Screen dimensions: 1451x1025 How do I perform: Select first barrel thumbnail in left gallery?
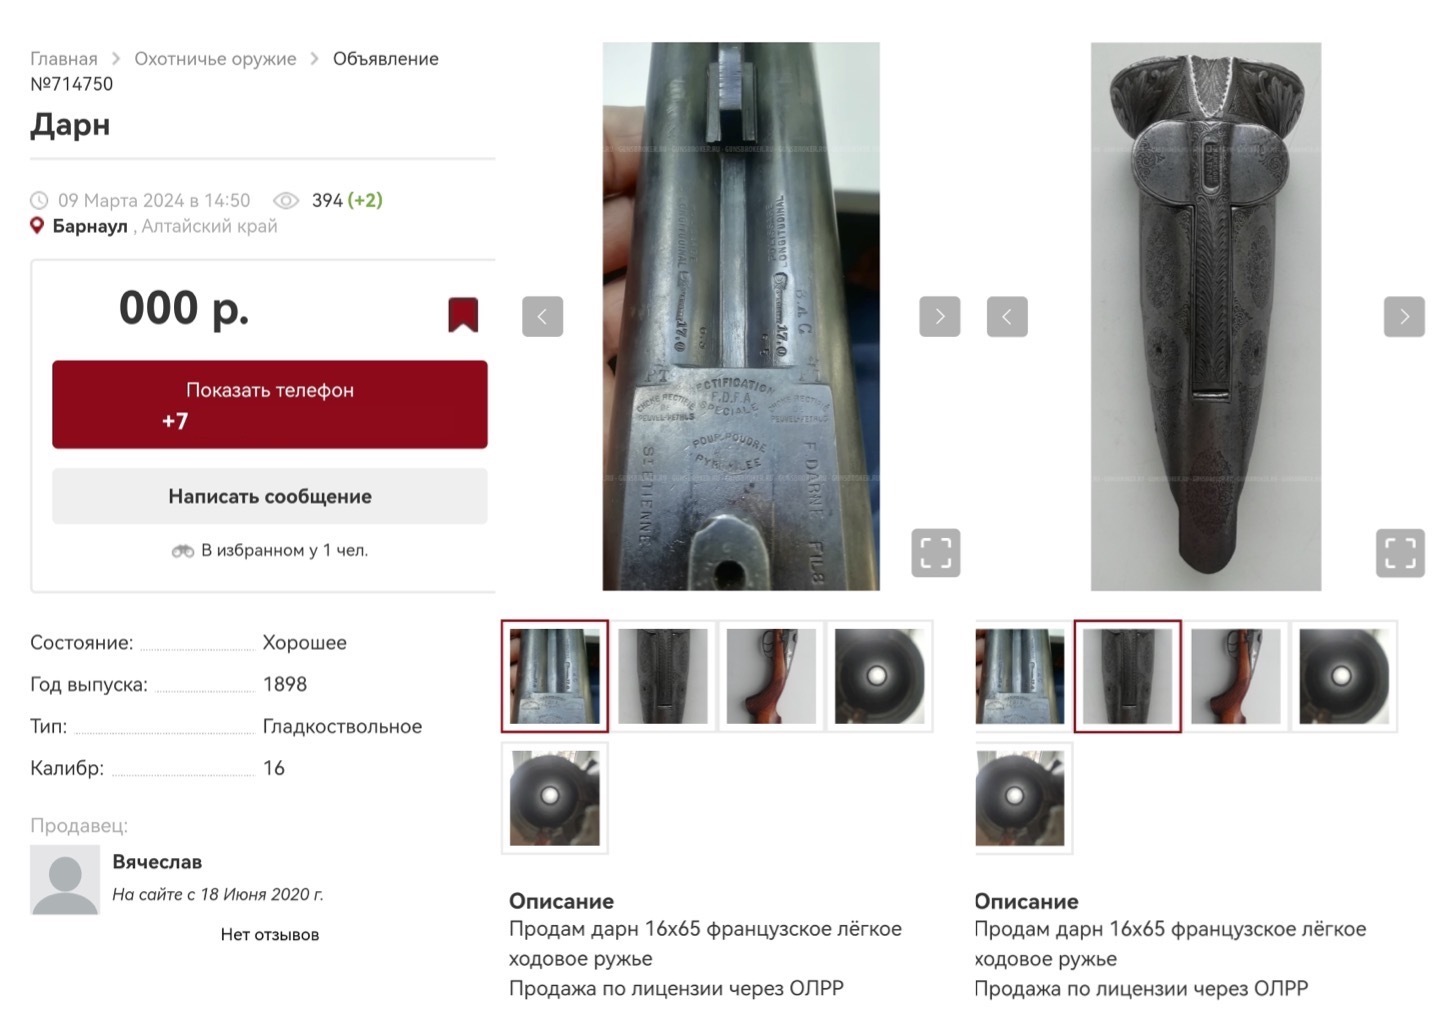[555, 676]
